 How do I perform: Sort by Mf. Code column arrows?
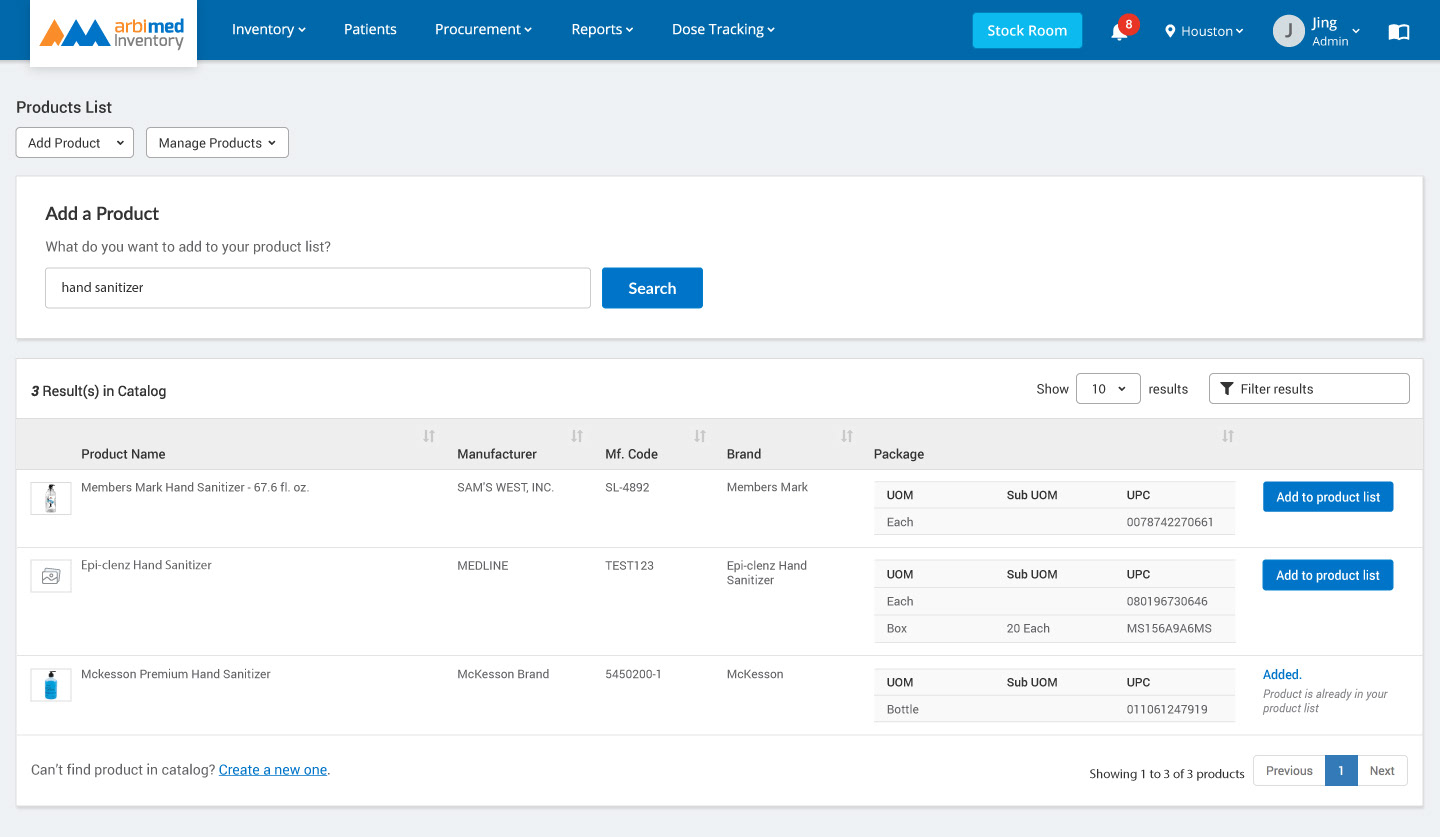[700, 436]
